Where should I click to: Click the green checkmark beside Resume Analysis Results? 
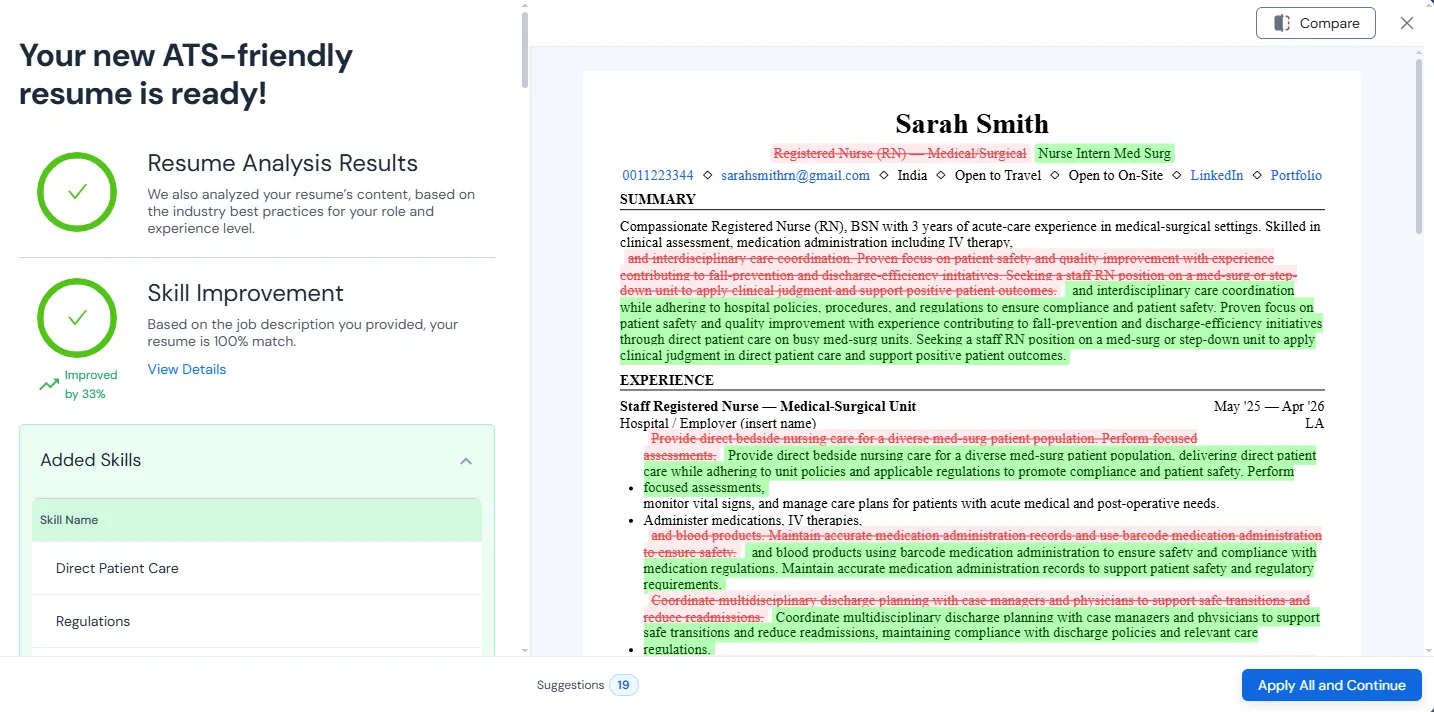tap(77, 191)
